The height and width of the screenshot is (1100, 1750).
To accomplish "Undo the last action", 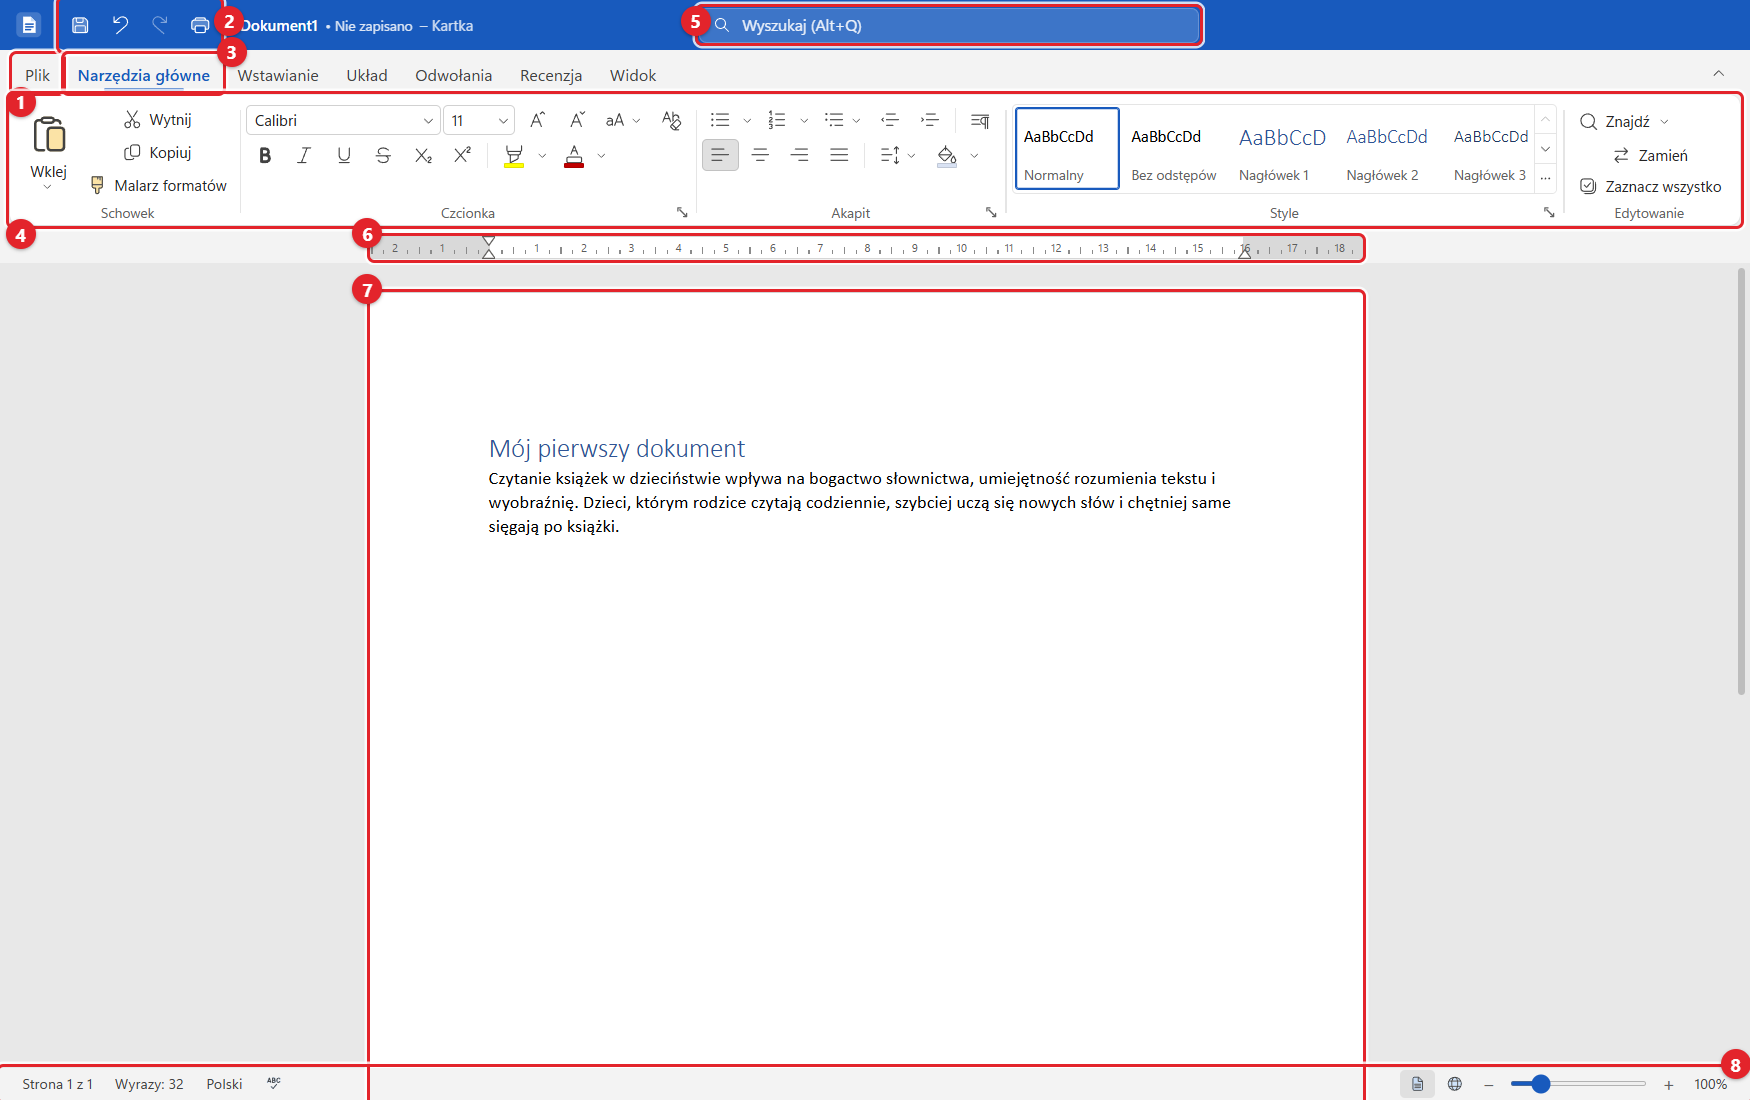I will (120, 25).
